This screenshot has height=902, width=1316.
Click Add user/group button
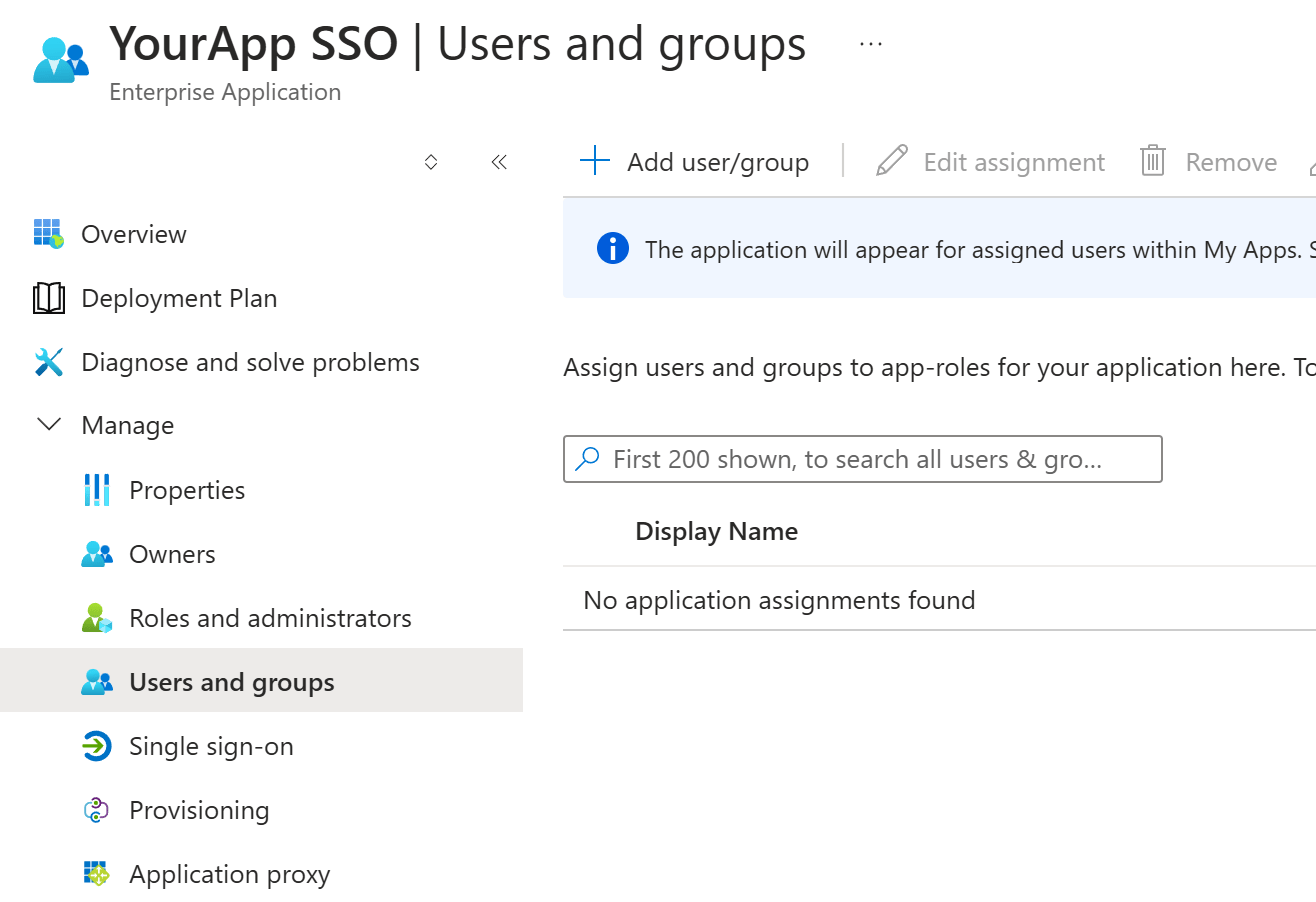[695, 162]
